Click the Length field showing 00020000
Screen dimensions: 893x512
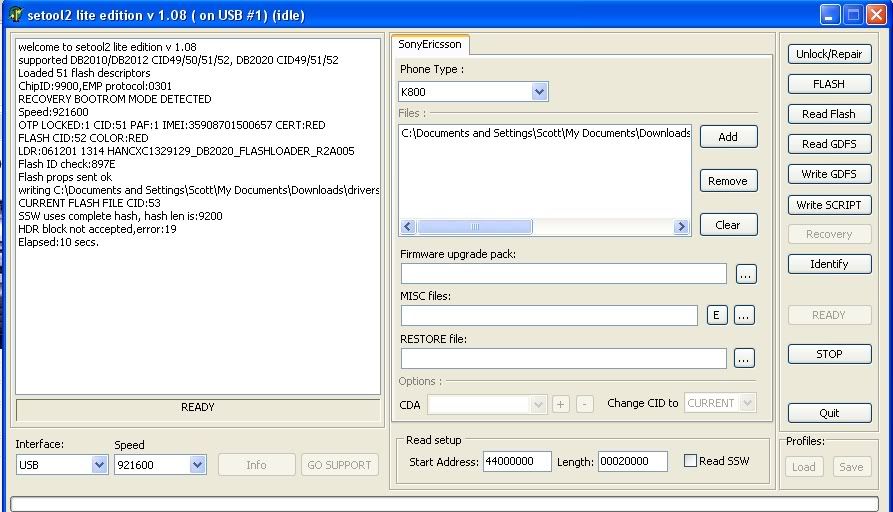633,461
